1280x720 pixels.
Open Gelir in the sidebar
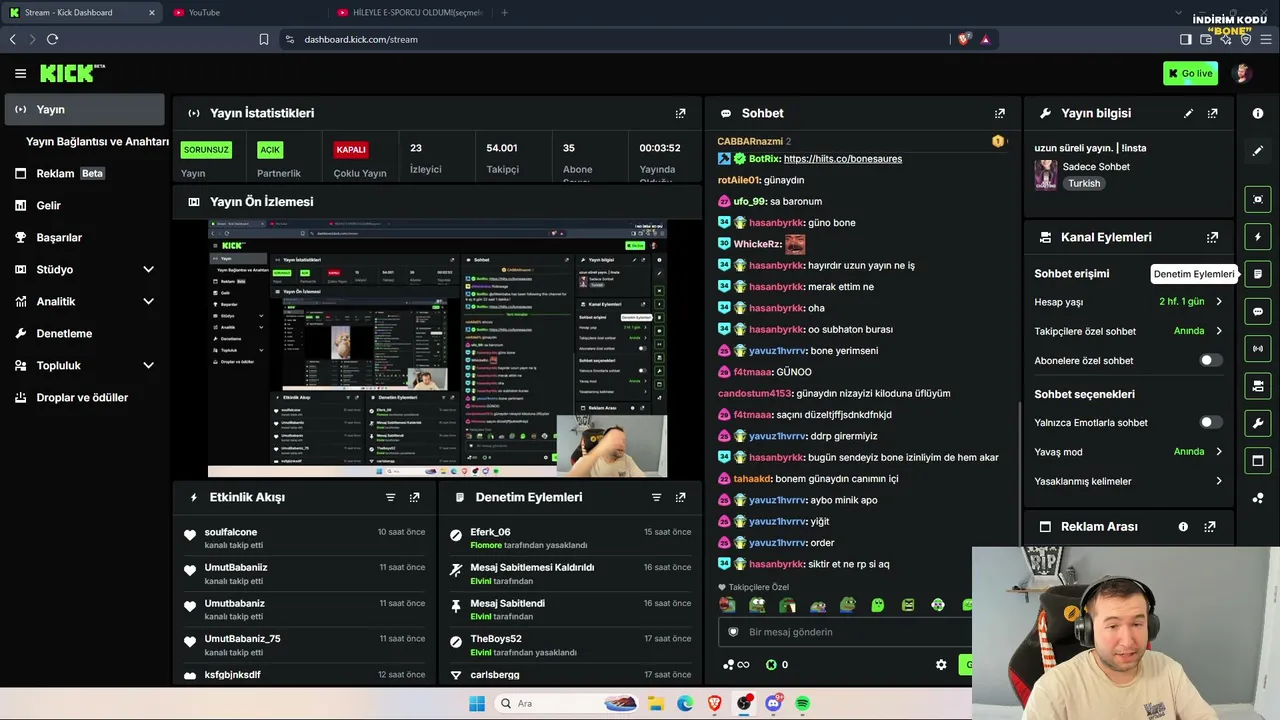click(x=84, y=205)
